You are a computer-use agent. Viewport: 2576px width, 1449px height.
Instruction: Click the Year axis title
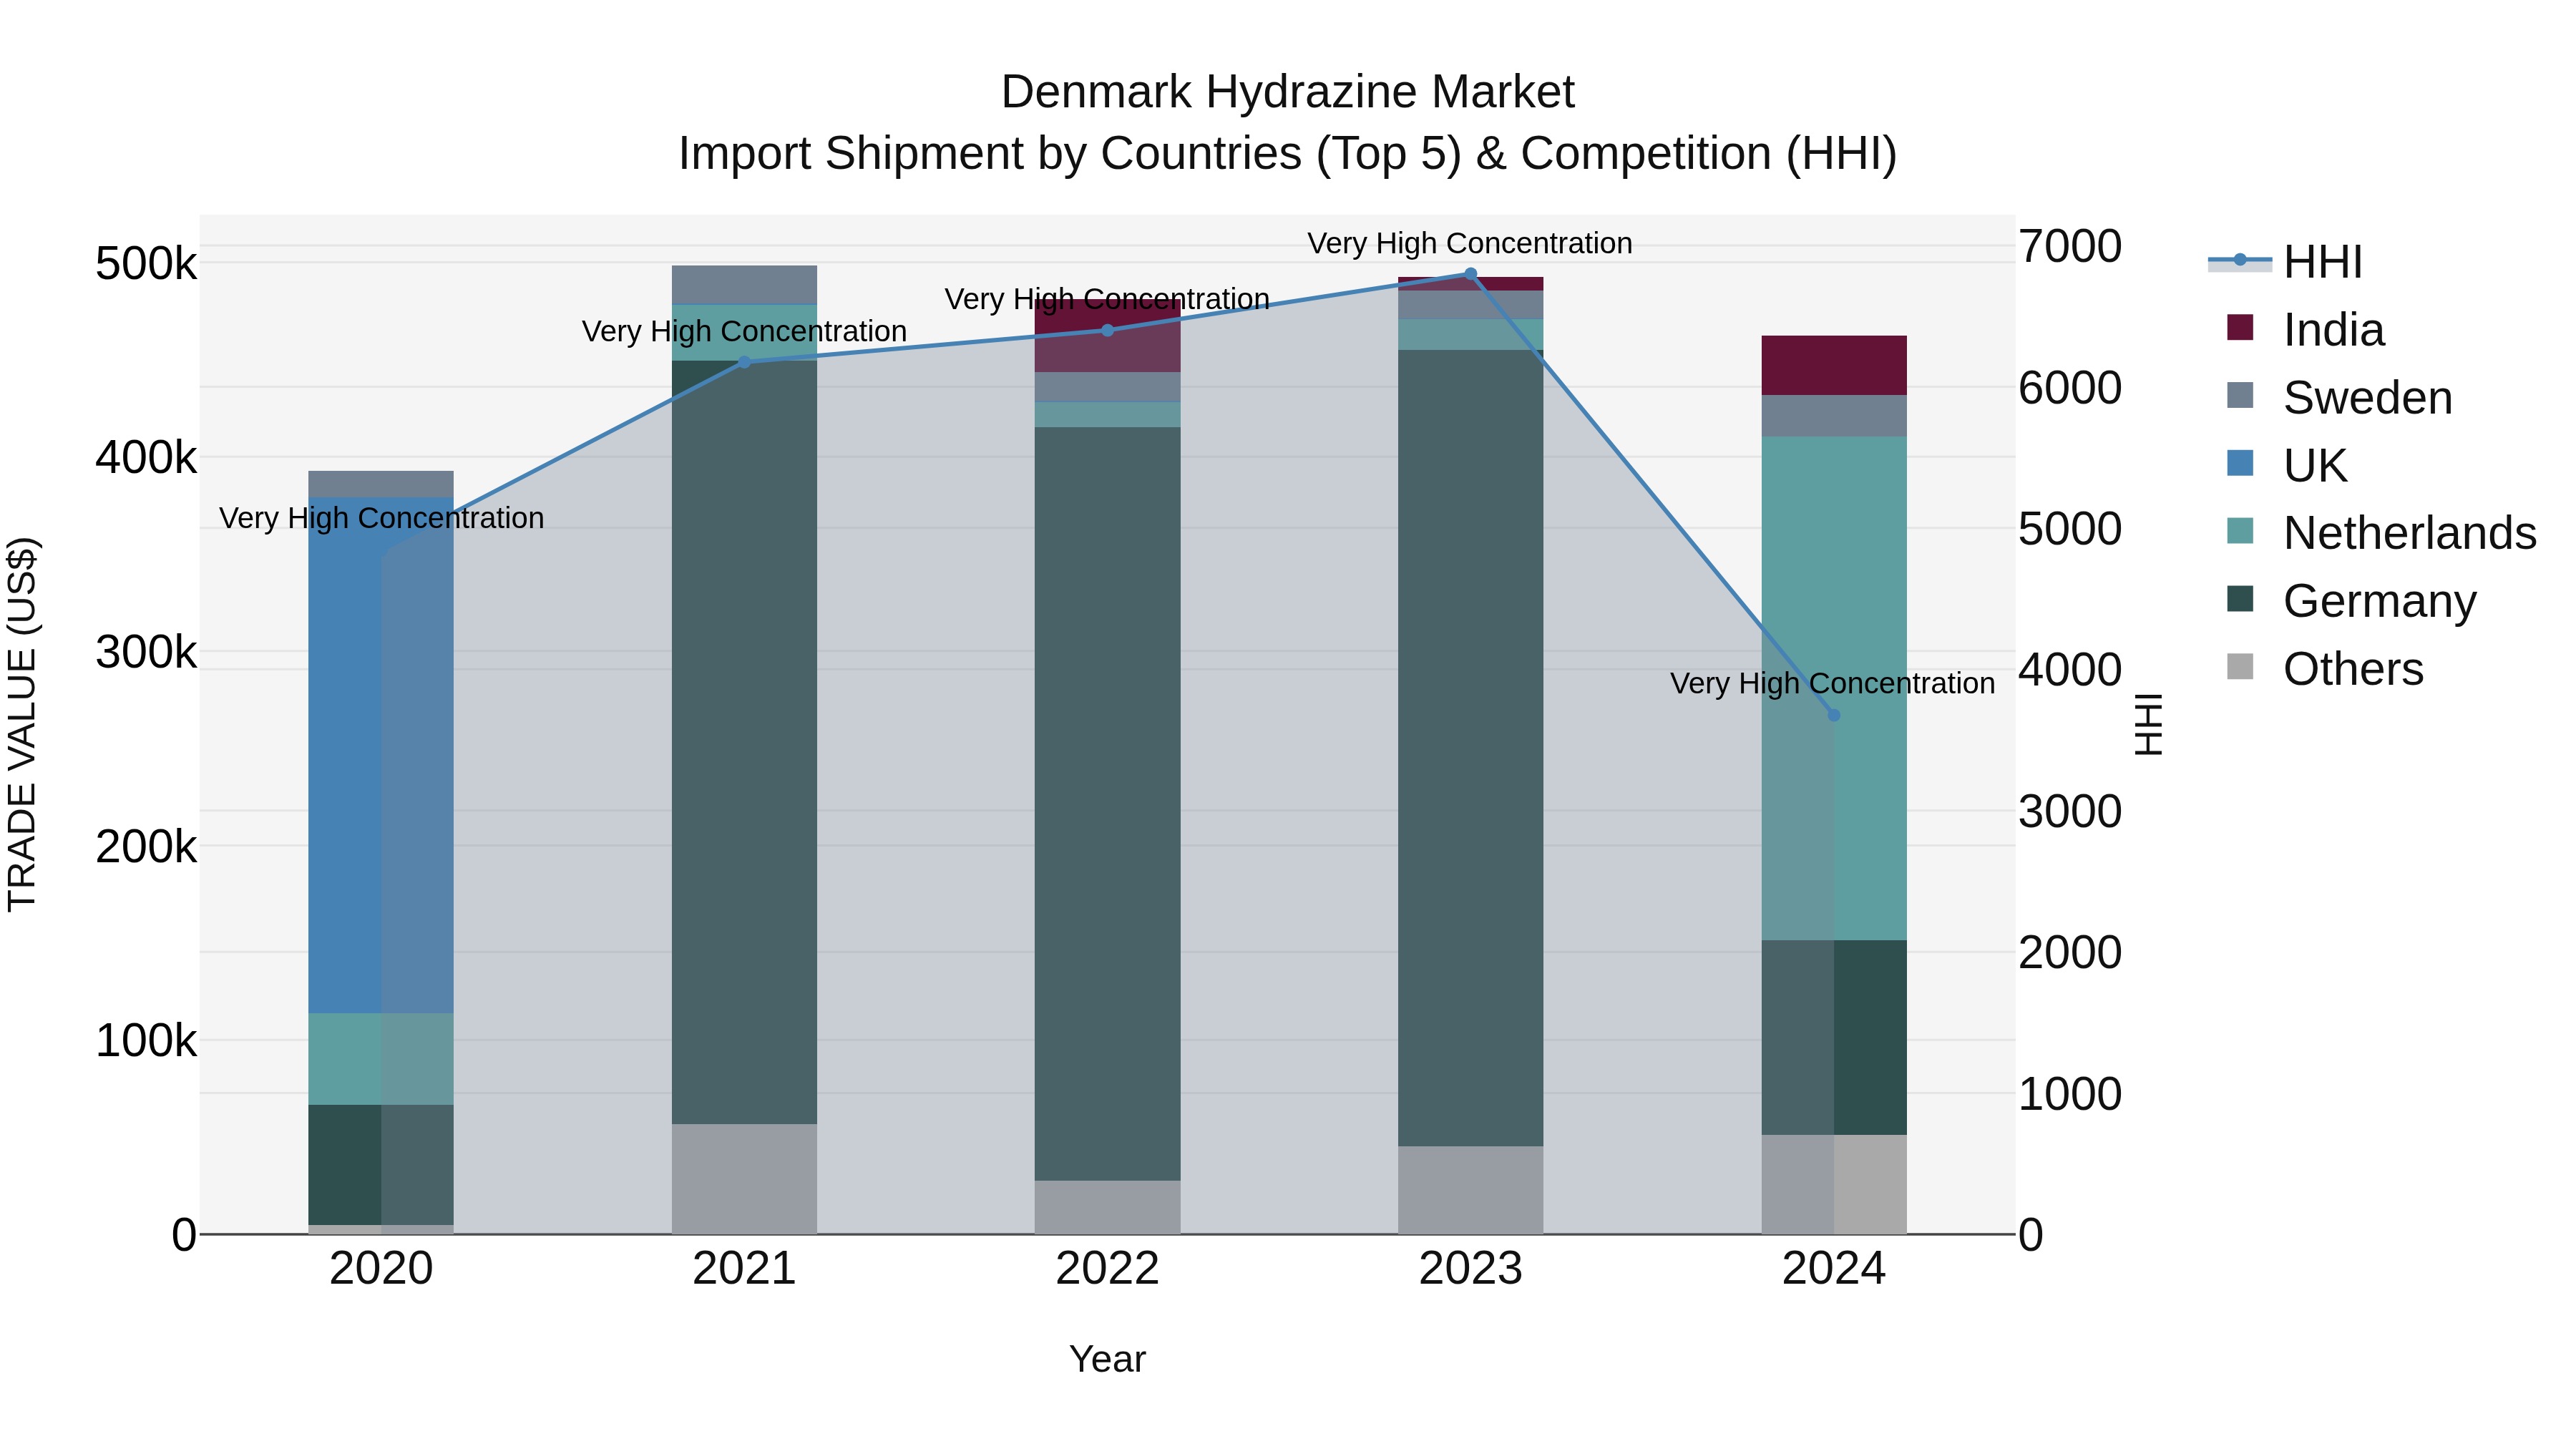tap(1107, 1360)
